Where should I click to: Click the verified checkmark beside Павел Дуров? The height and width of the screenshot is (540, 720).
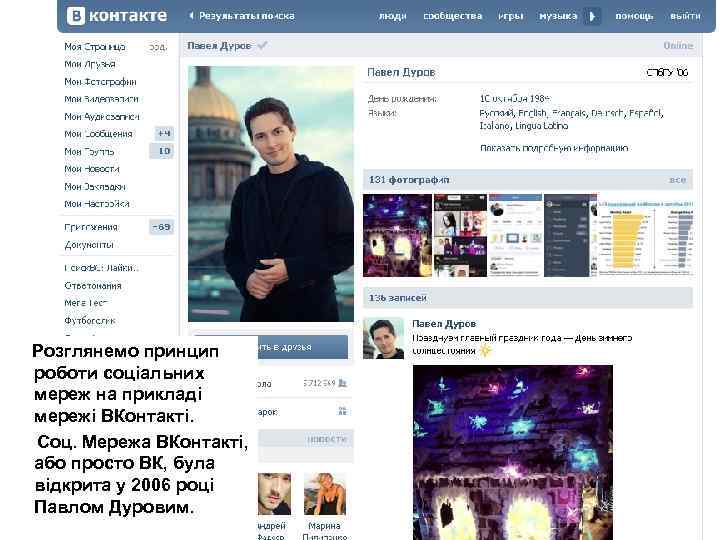[x=262, y=45]
